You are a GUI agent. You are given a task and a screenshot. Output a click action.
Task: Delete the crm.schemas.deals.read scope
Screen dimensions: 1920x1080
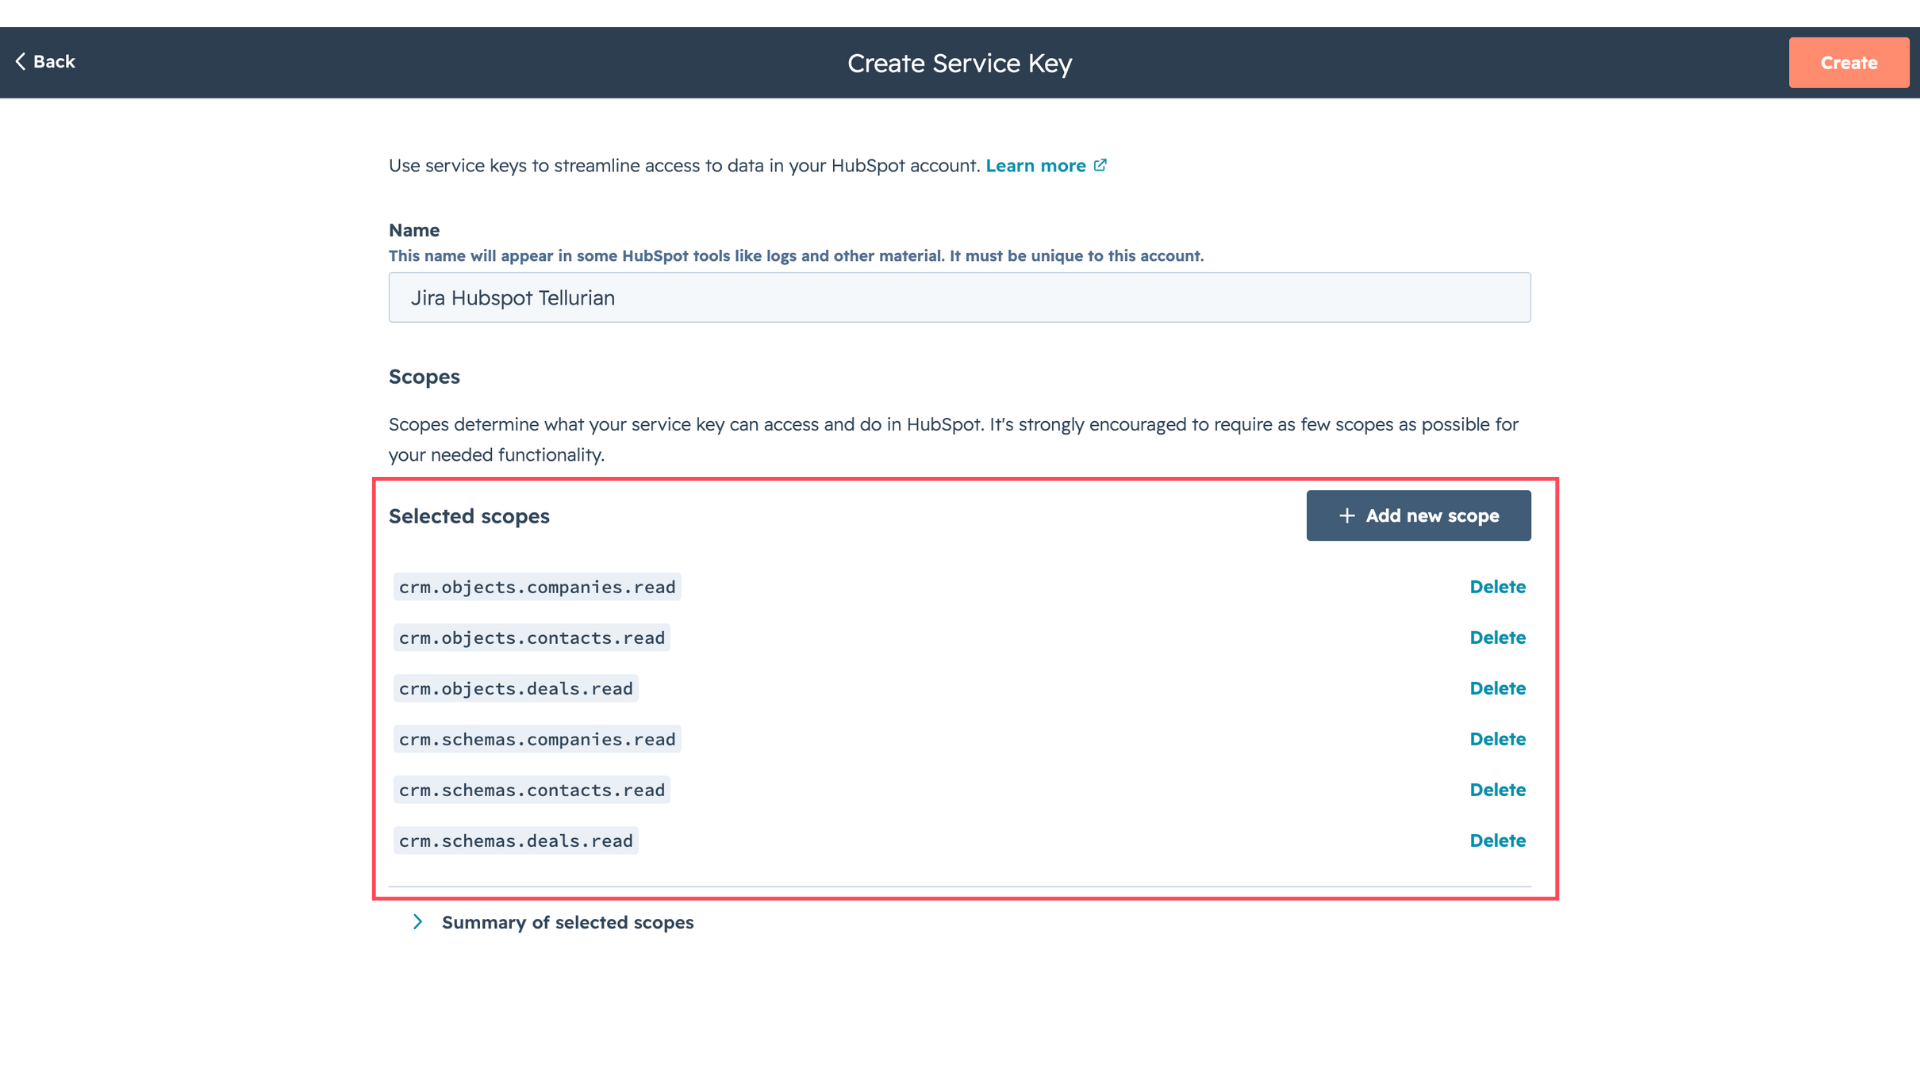point(1497,841)
